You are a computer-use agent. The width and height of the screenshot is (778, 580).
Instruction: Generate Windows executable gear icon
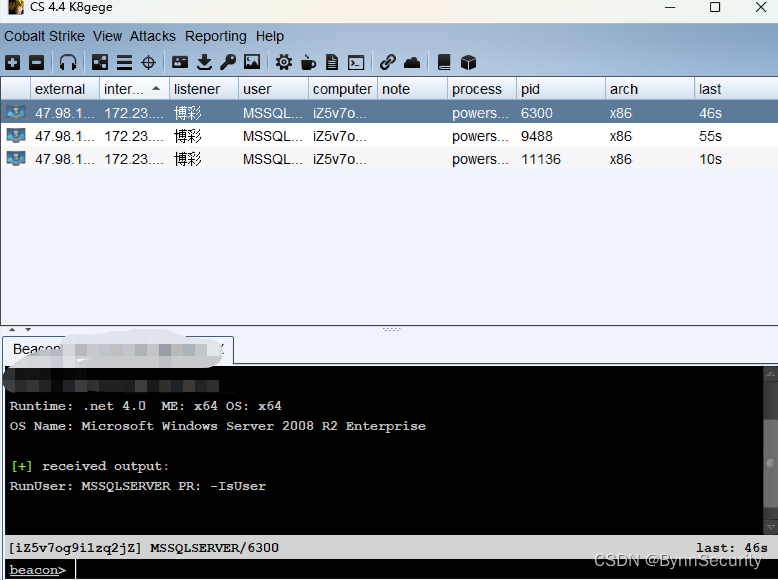click(x=284, y=63)
